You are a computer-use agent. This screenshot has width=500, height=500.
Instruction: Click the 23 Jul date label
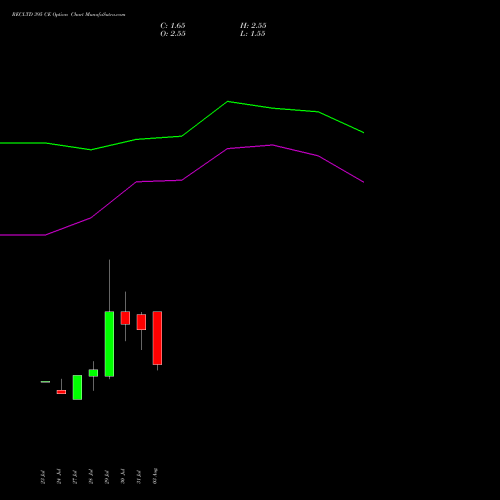point(43,477)
